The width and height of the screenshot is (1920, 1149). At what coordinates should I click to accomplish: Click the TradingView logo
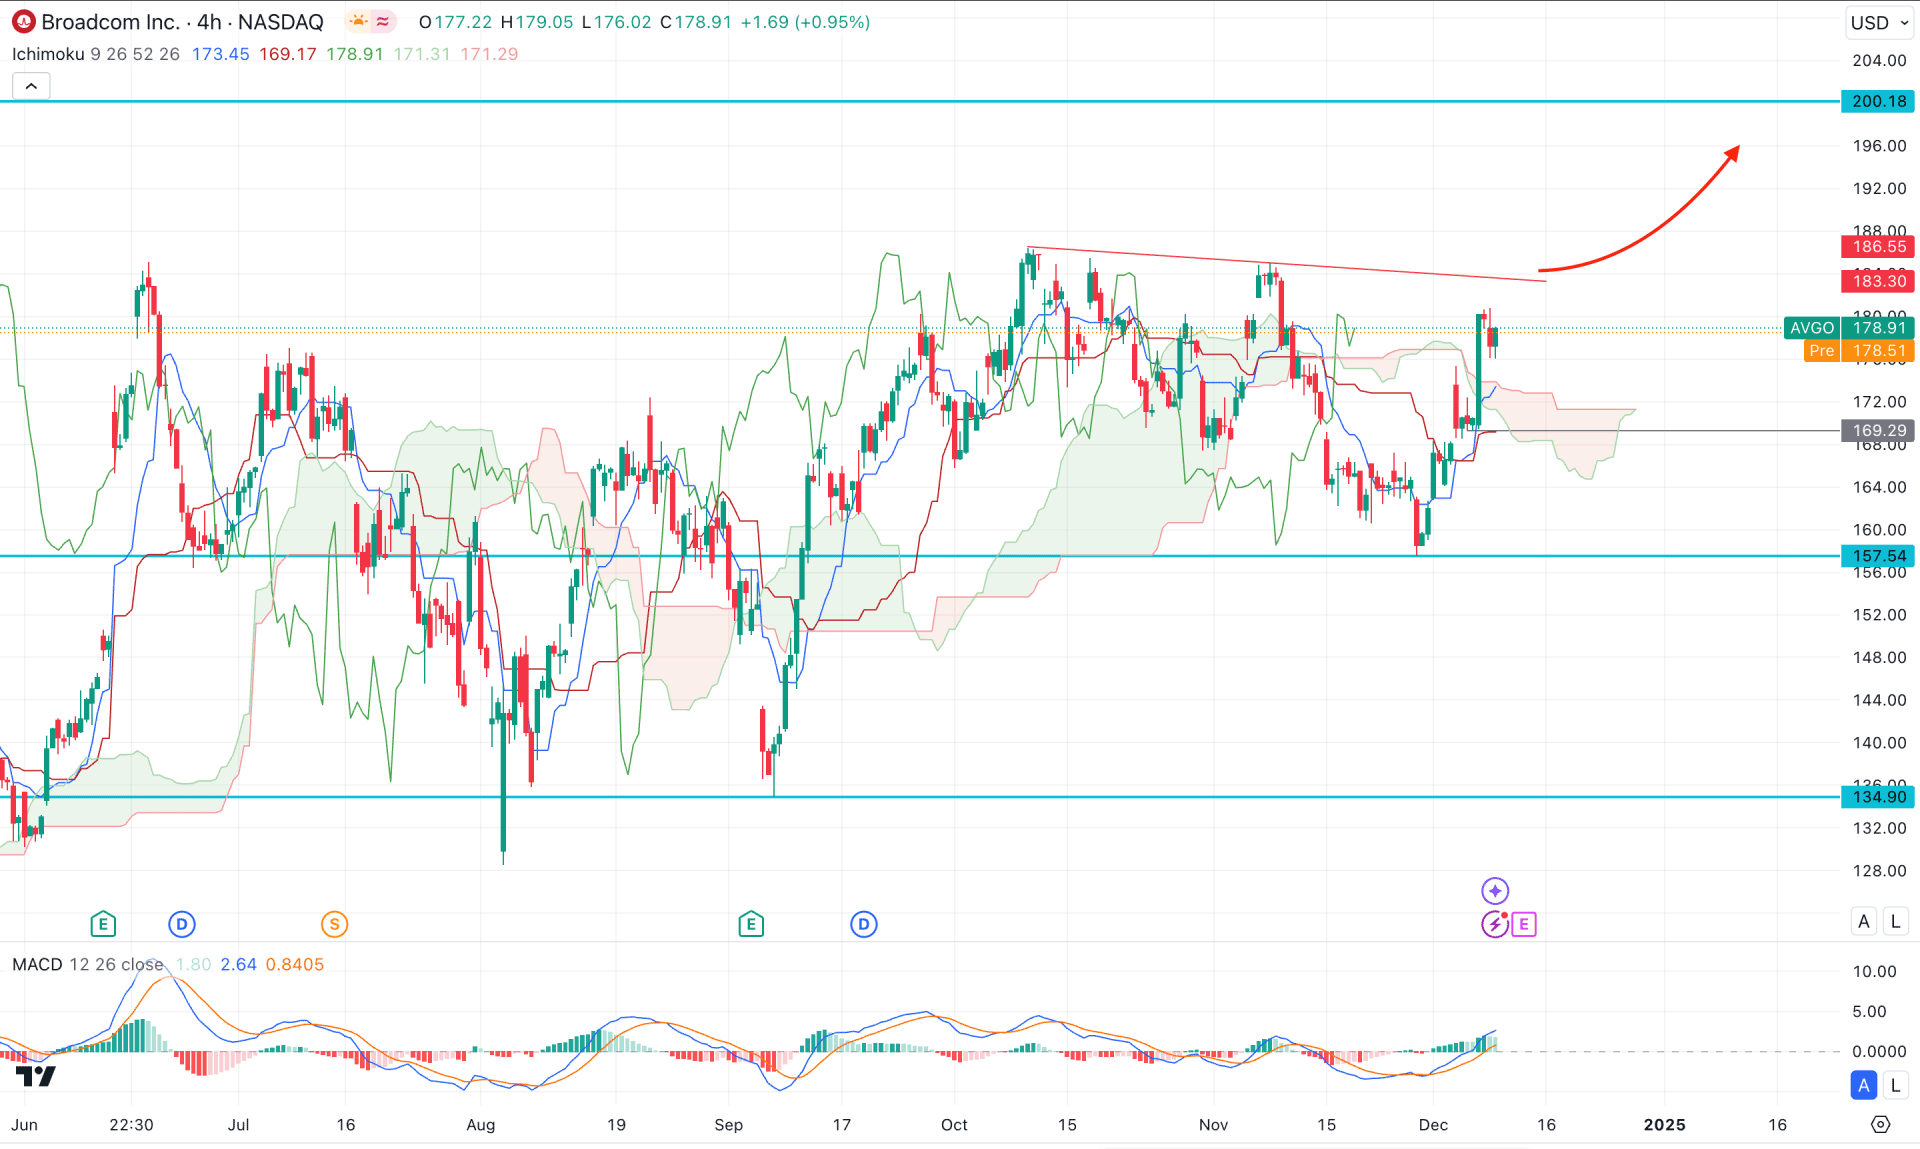tap(36, 1076)
